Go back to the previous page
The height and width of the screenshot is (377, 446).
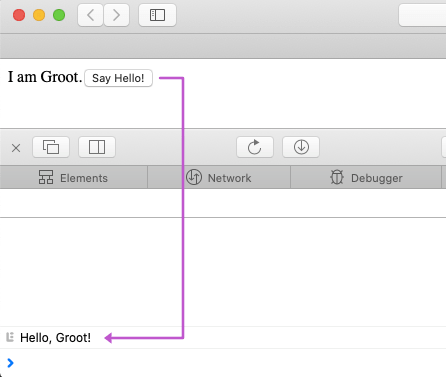pos(90,15)
